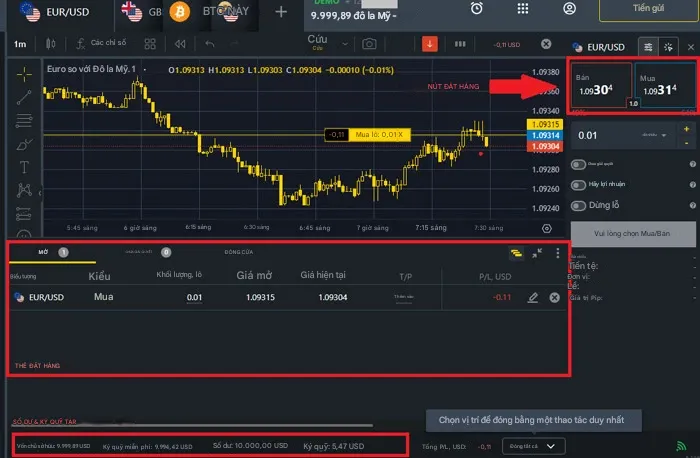Open Các chỉ số indicators menu

(x=101, y=43)
